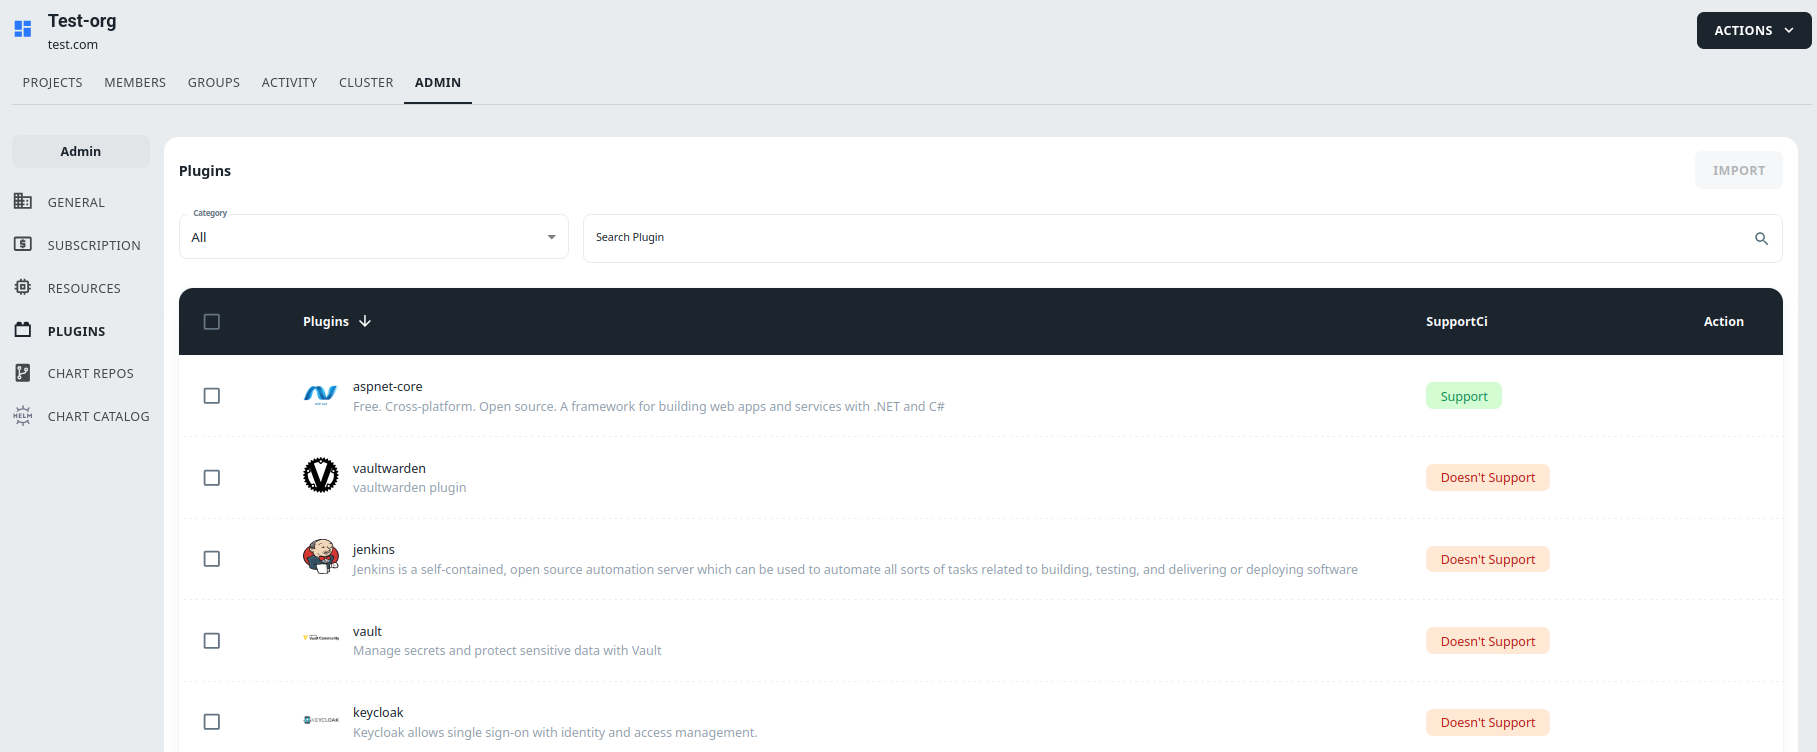Screen dimensions: 1817x752
Task: Open the ACTIONS dropdown button
Action: [x=1754, y=30]
